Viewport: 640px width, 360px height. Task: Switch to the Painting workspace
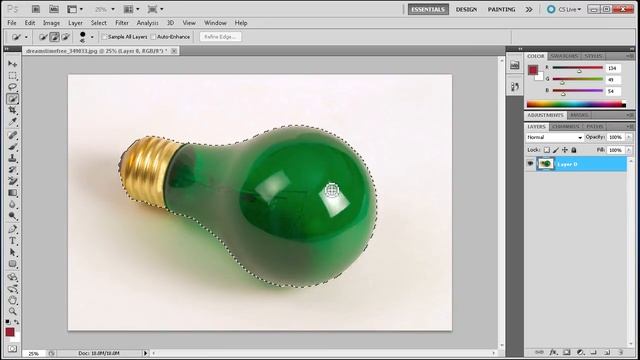click(x=501, y=9)
